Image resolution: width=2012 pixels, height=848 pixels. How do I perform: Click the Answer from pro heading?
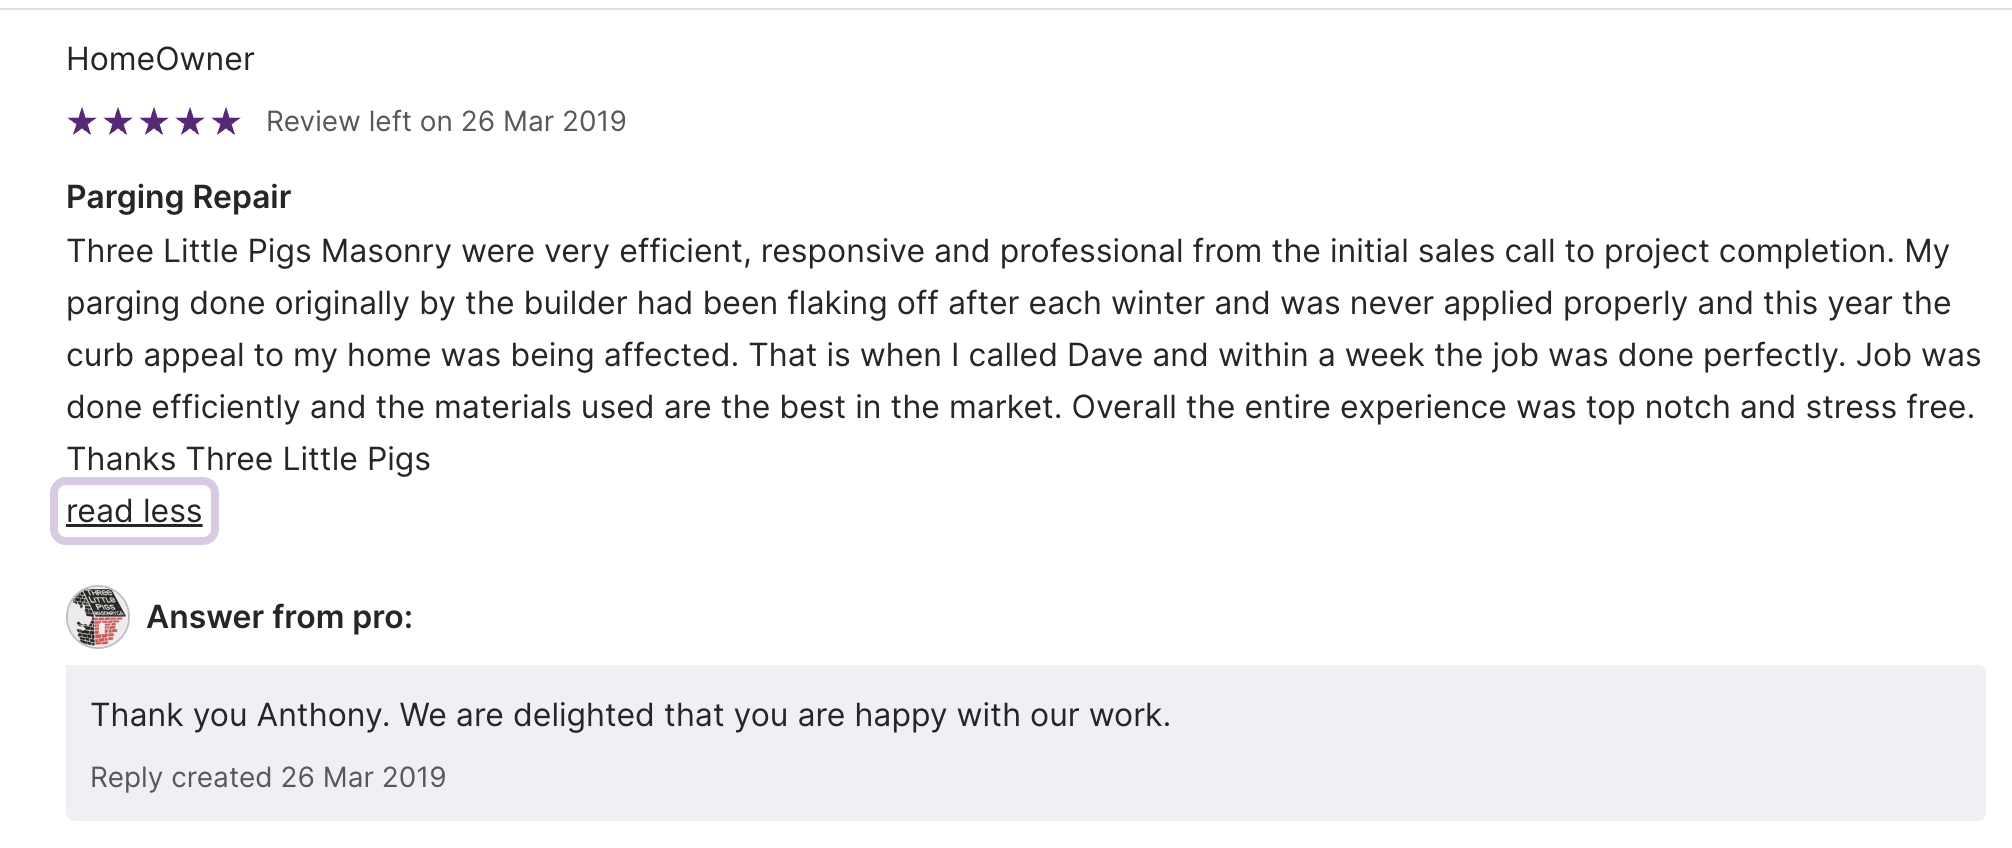click(x=279, y=617)
